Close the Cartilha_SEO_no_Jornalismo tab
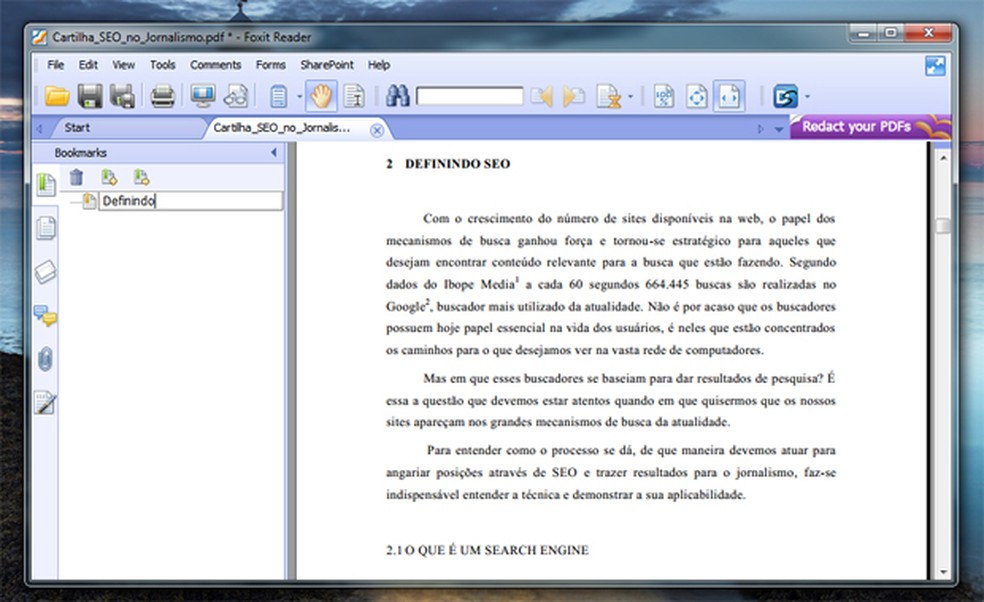 pyautogui.click(x=377, y=130)
